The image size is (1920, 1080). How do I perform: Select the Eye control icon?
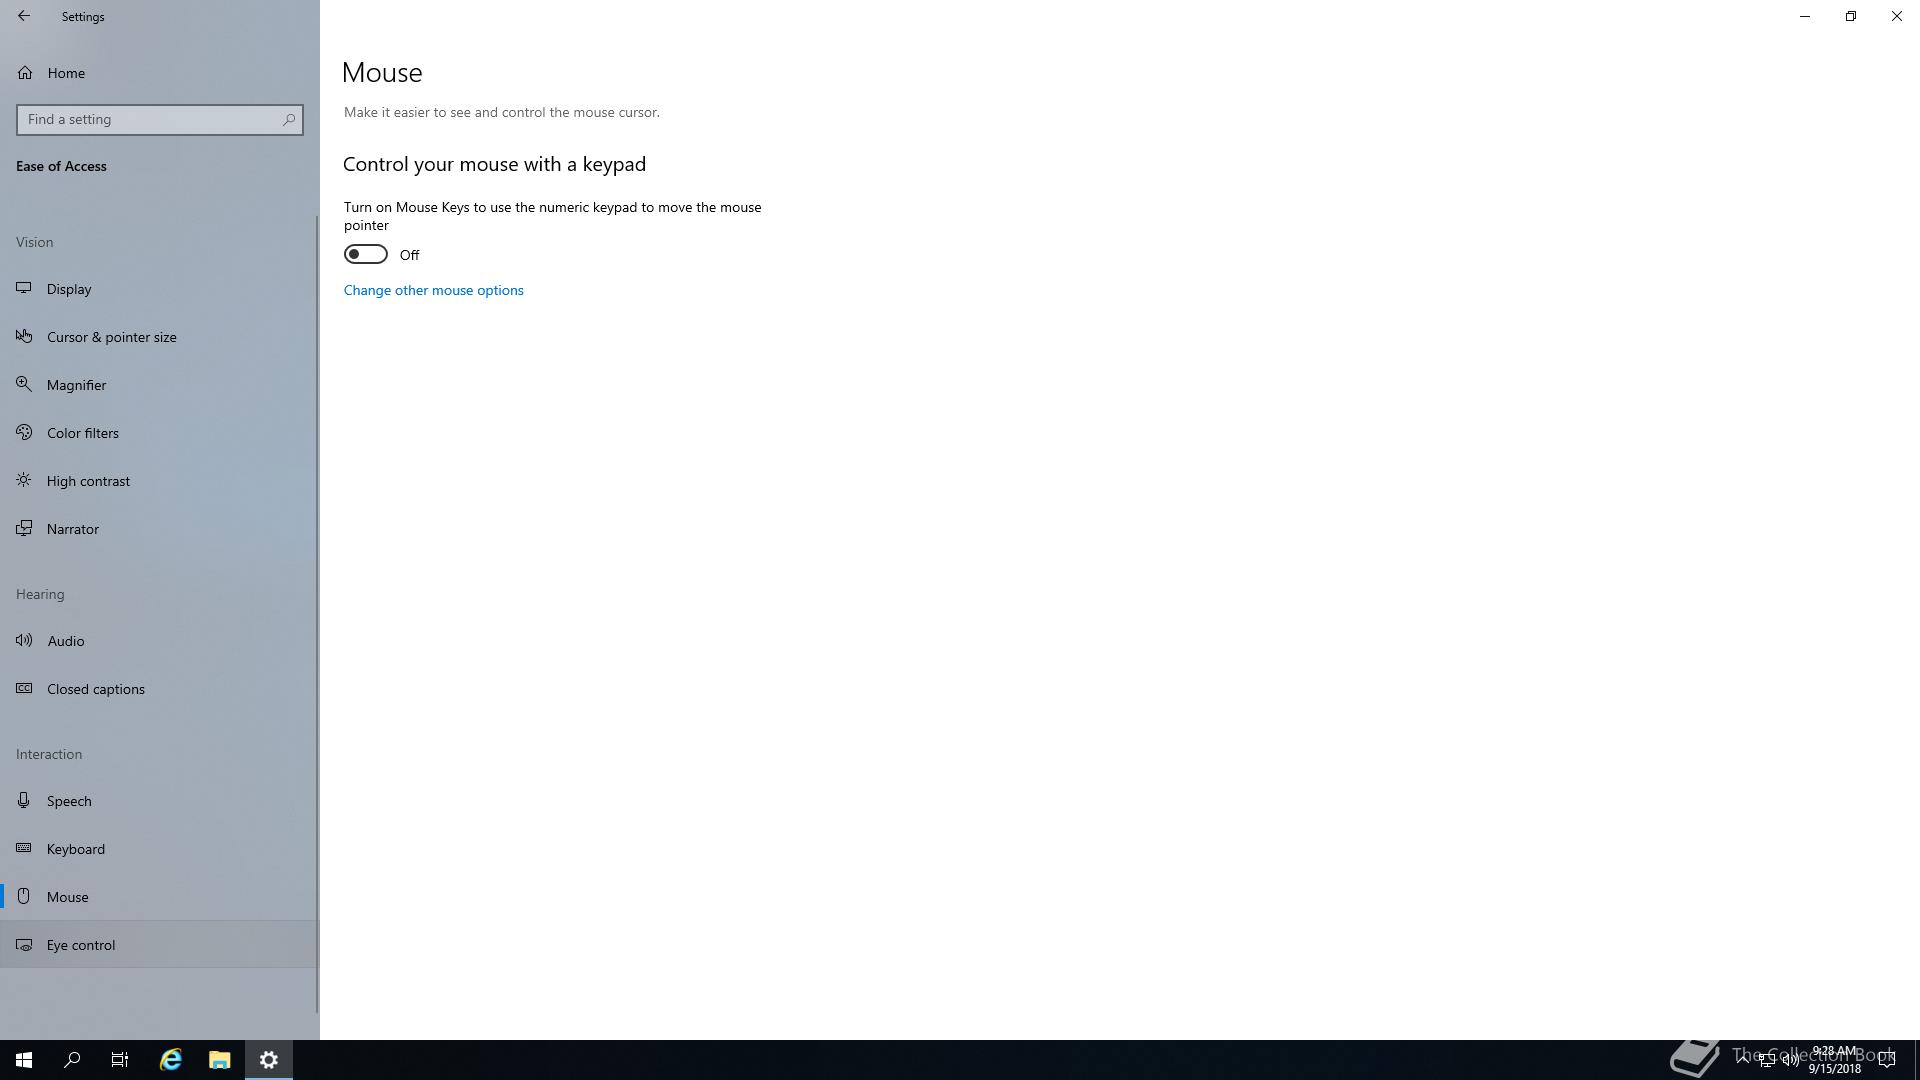tap(24, 944)
